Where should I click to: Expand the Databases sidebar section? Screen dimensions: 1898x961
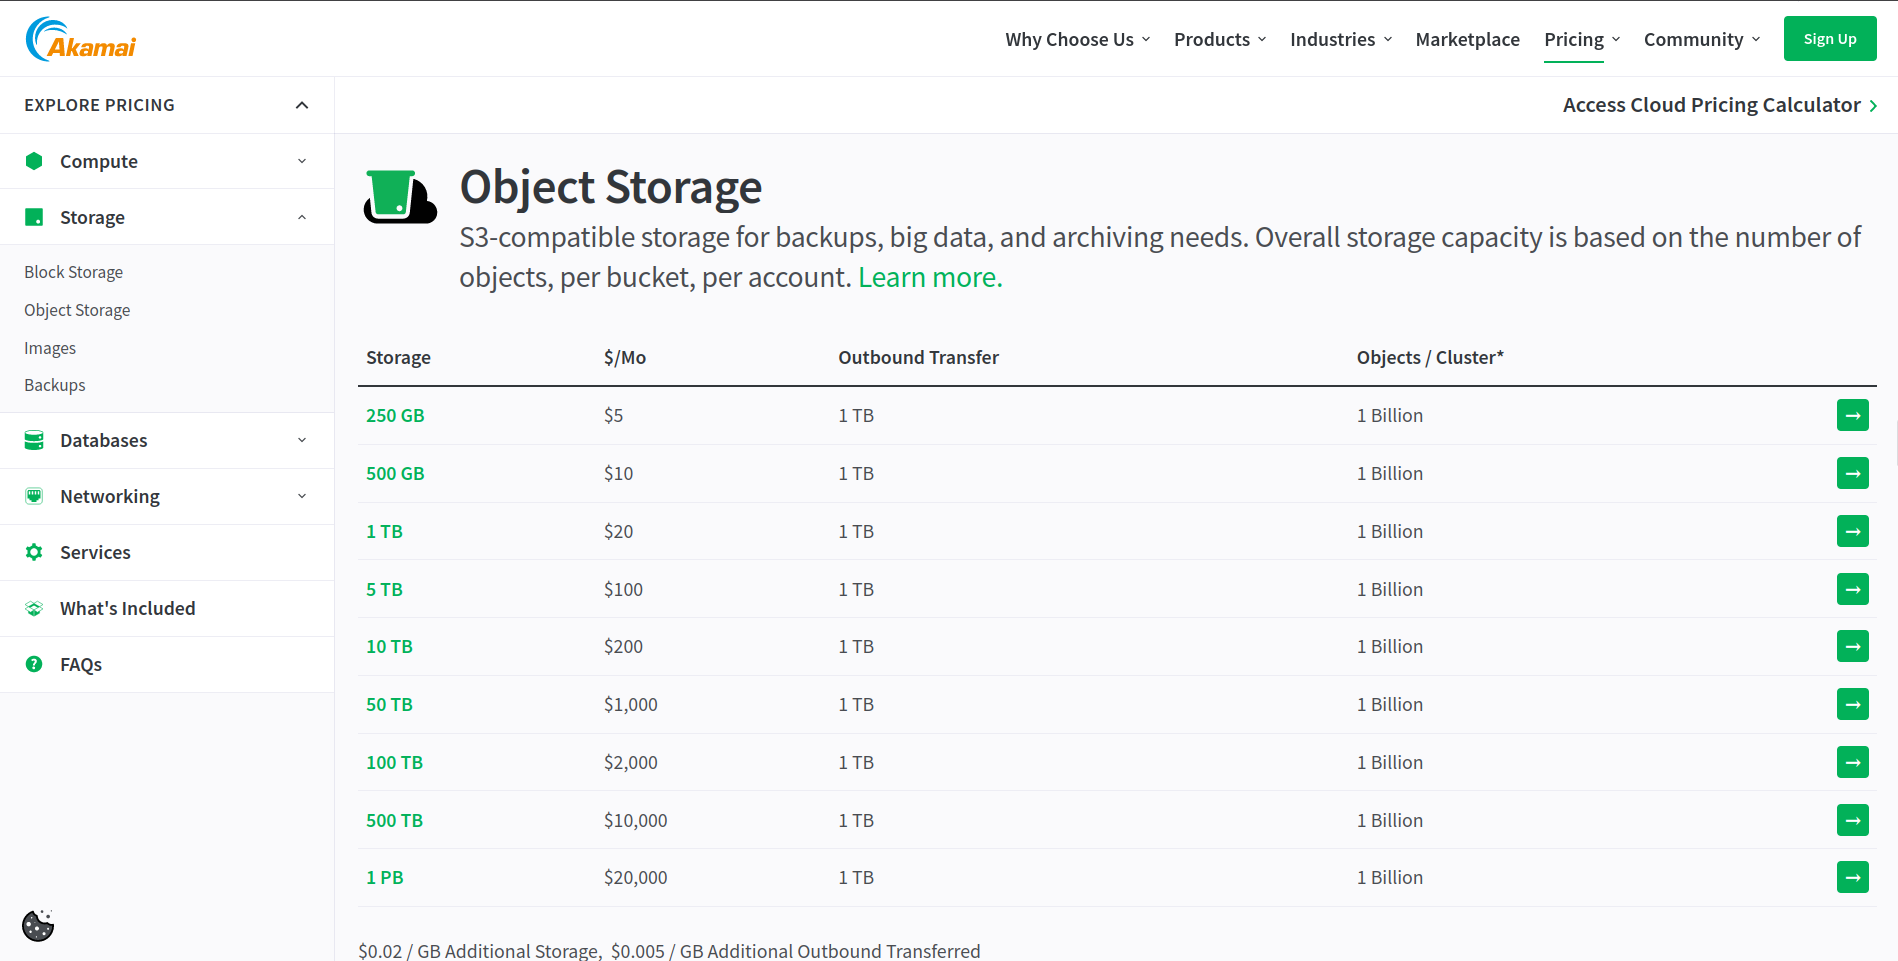coord(302,440)
